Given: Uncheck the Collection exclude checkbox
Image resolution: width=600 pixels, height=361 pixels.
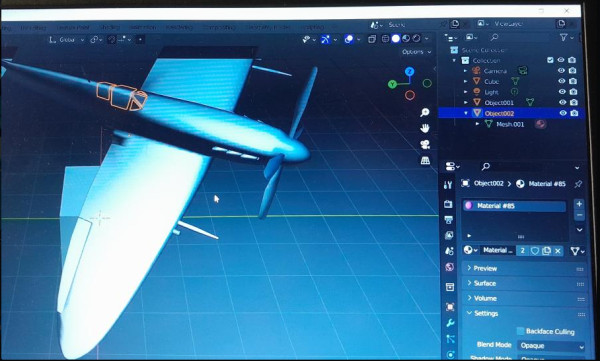Looking at the screenshot, I should tap(550, 60).
